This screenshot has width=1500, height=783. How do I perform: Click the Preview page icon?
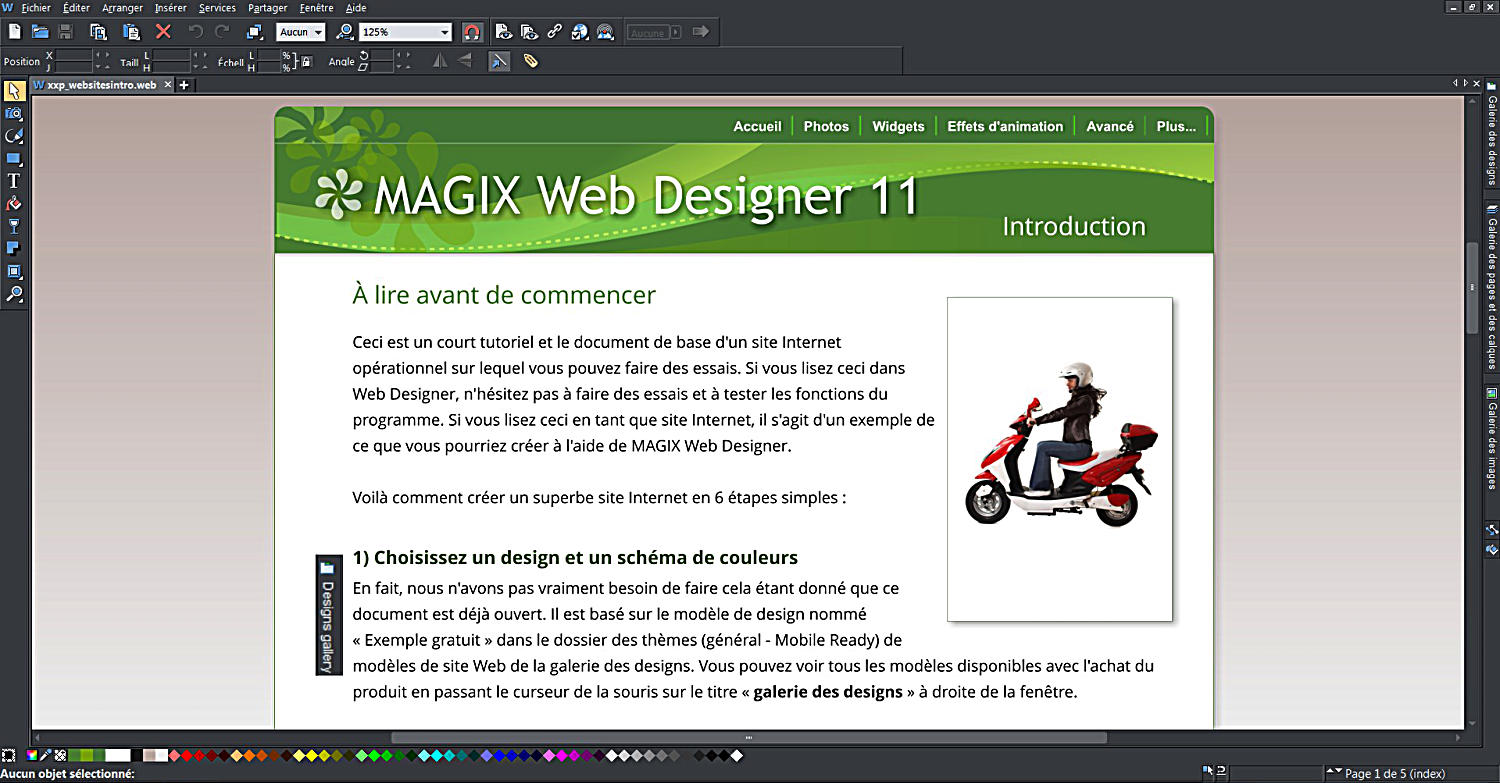click(504, 32)
